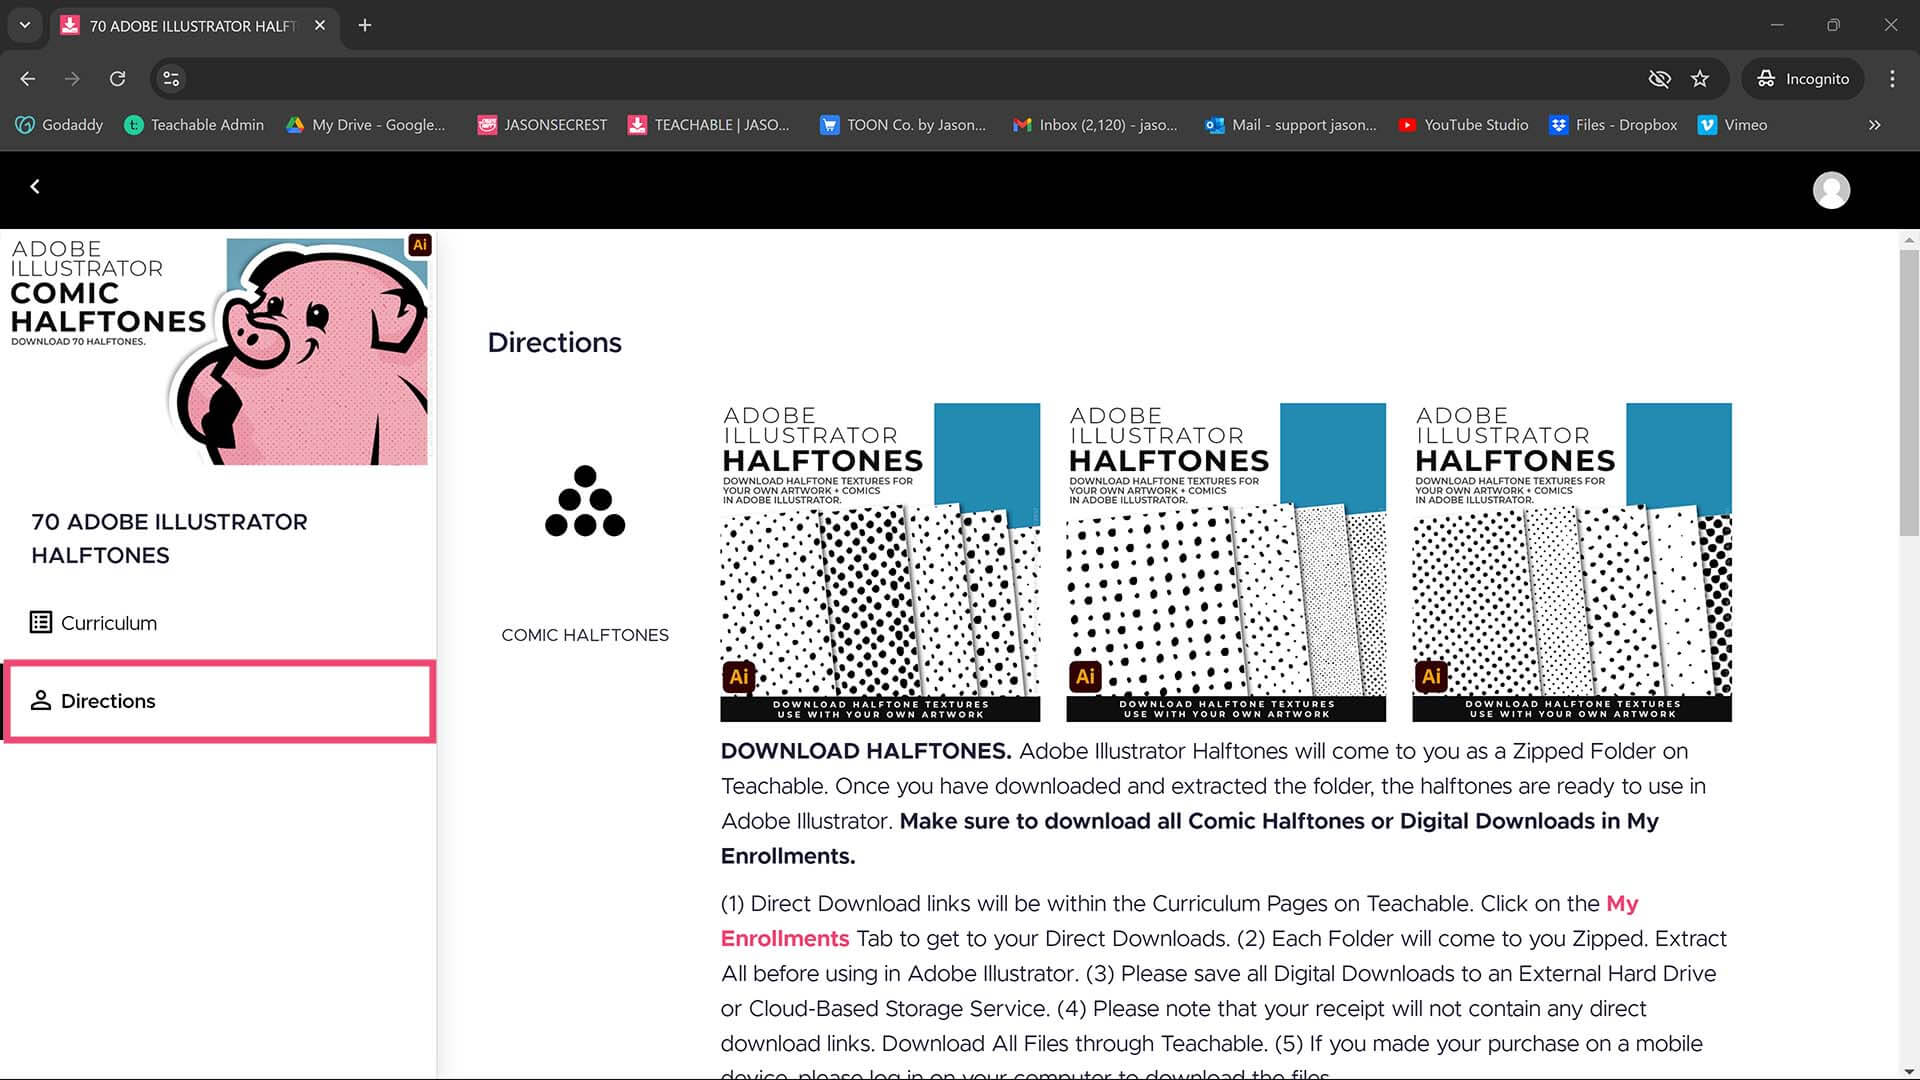Viewport: 1920px width, 1080px height.
Task: Click the DOWNLOAD HALFTONES. bold text
Action: click(x=866, y=751)
